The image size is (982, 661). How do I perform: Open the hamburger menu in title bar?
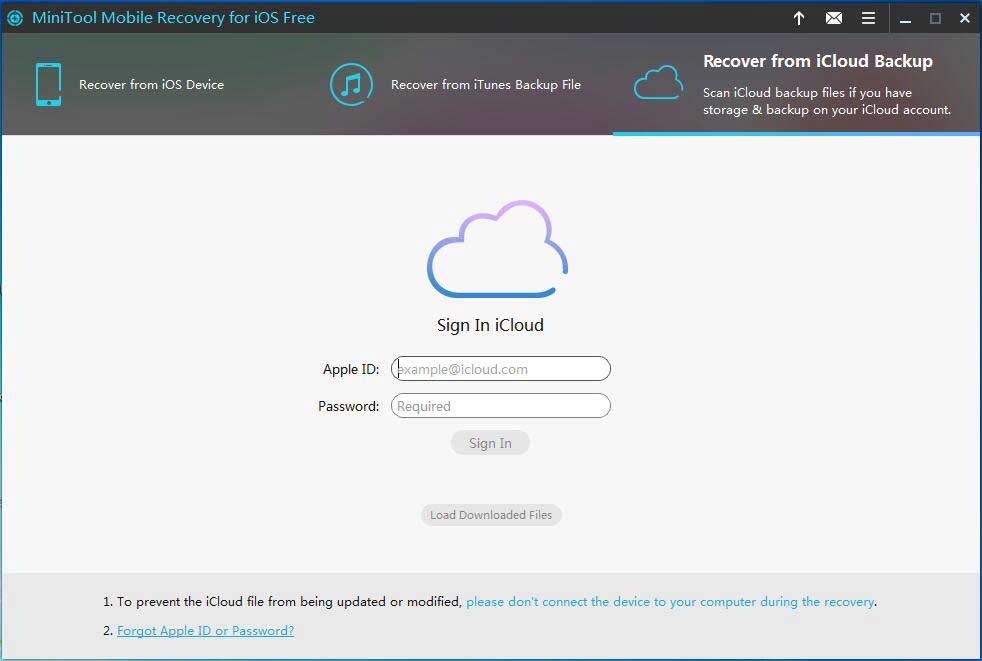click(868, 18)
